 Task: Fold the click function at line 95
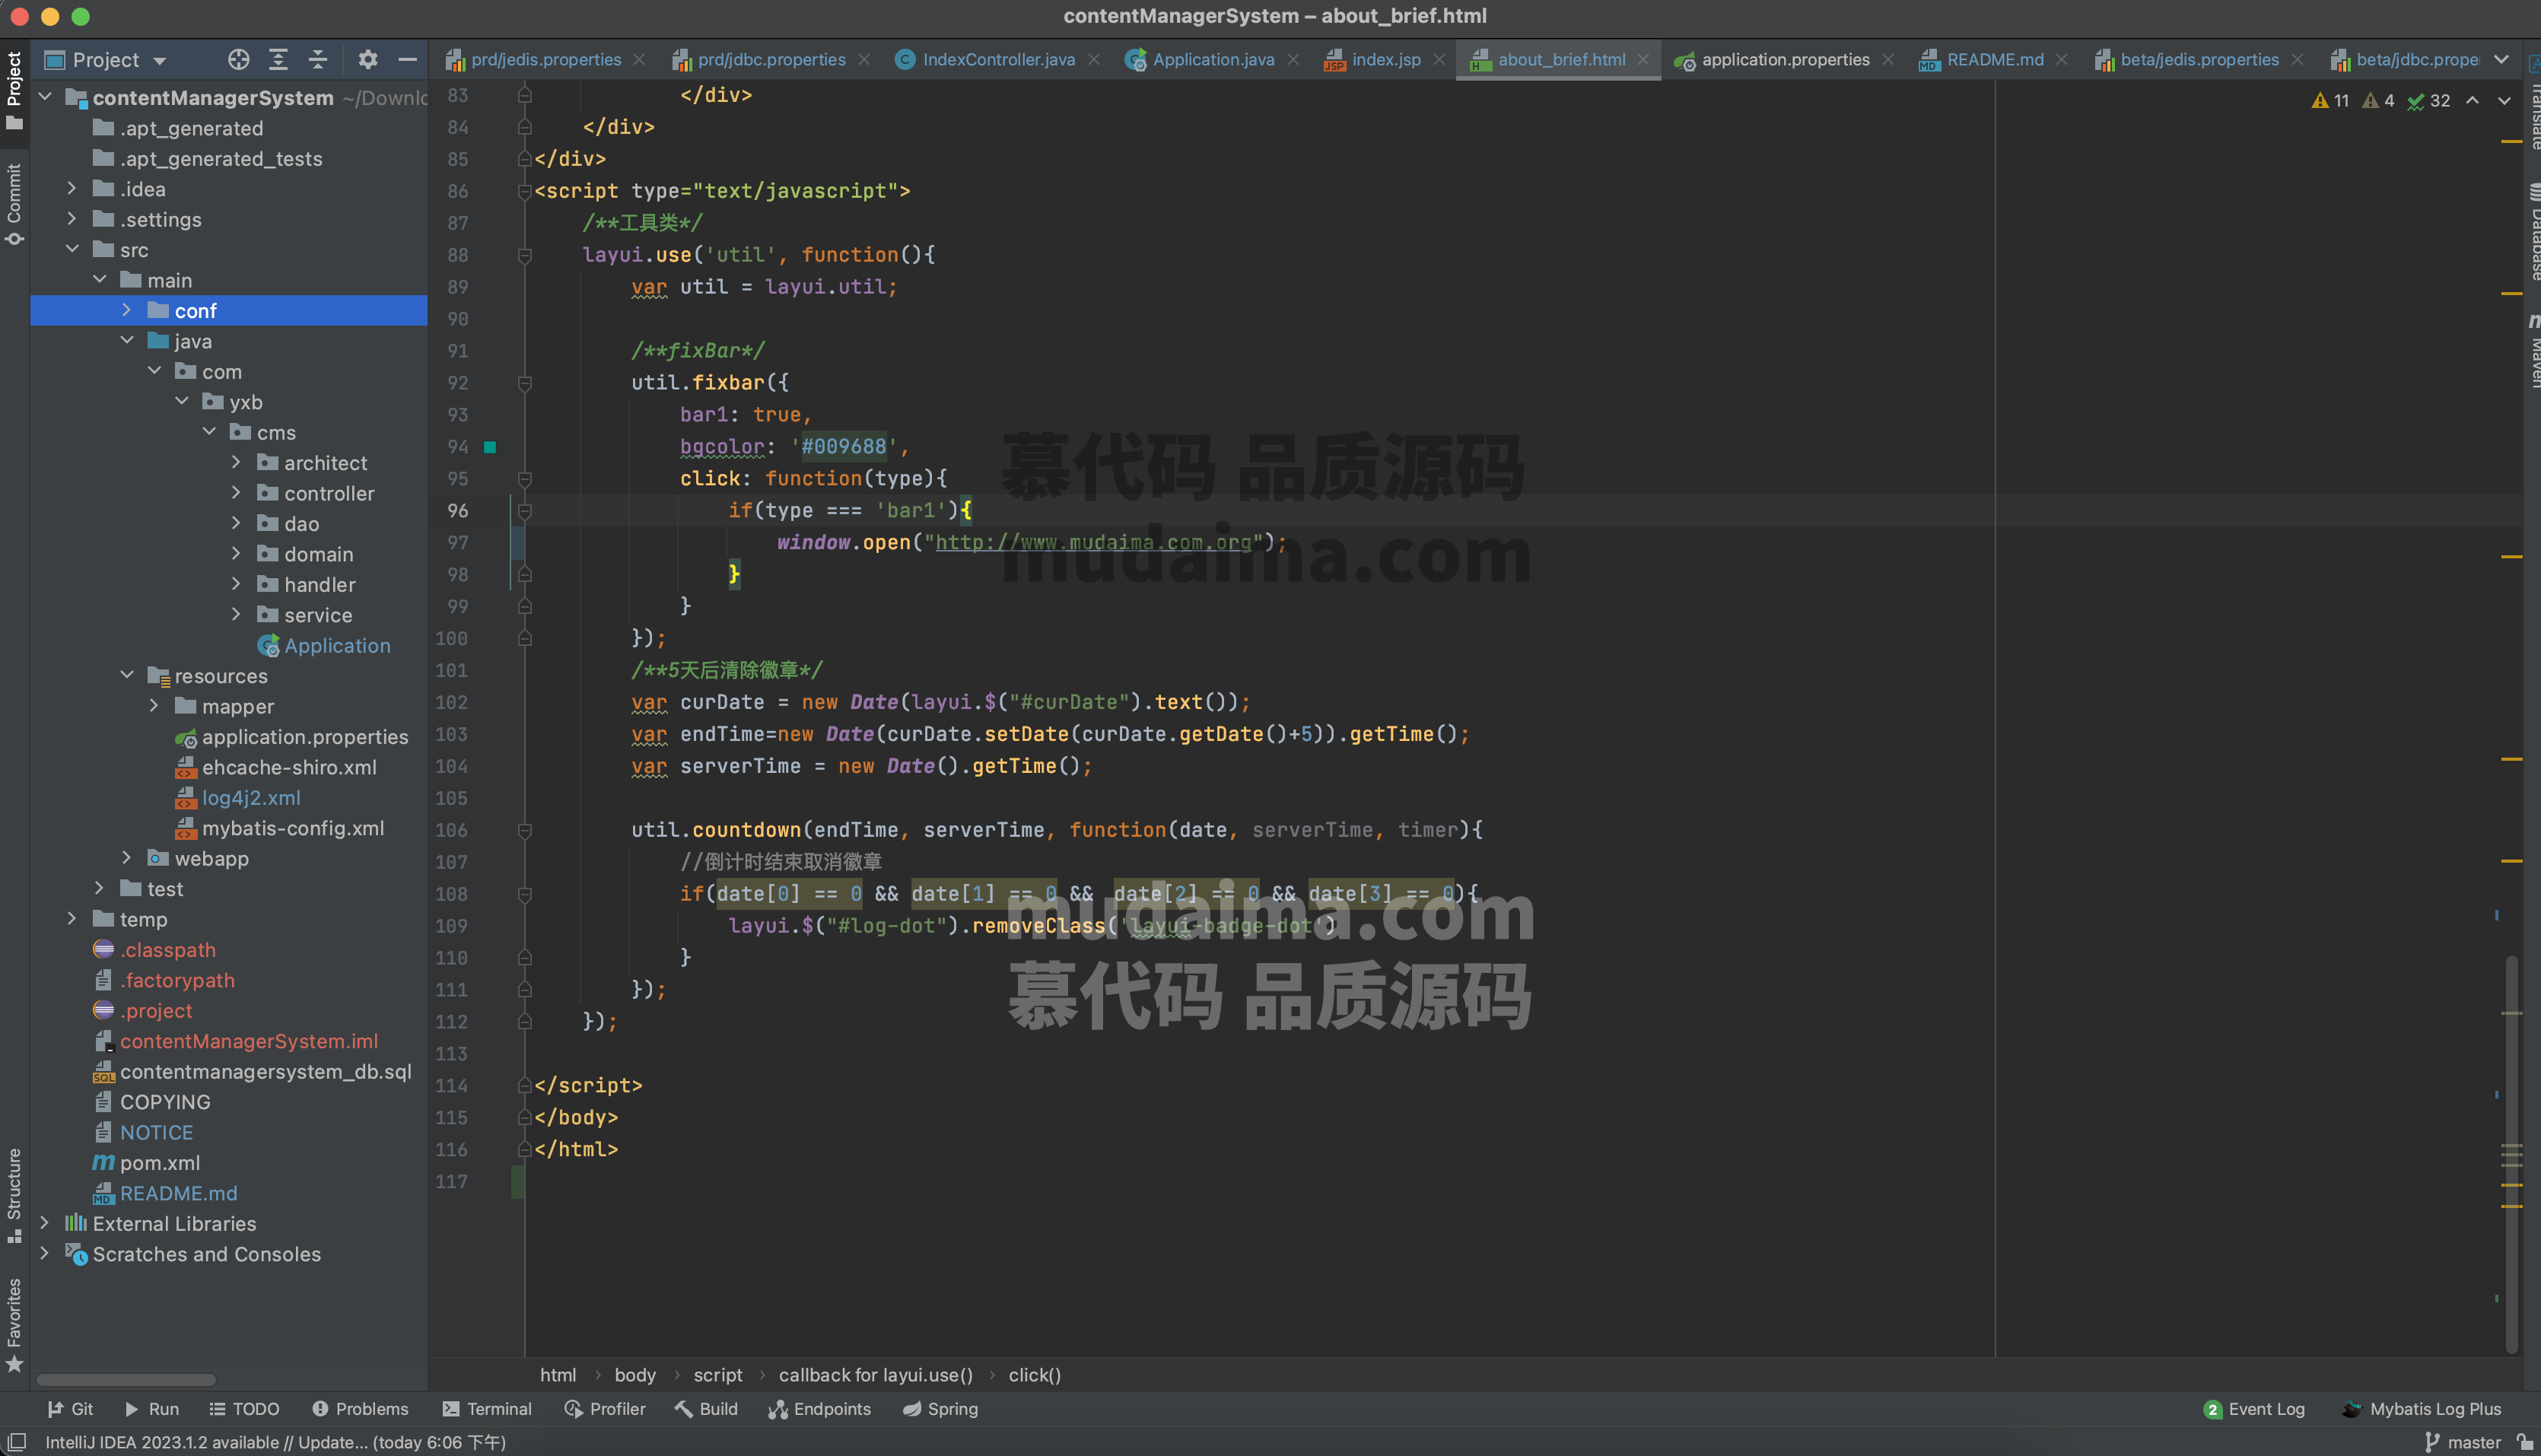524,479
